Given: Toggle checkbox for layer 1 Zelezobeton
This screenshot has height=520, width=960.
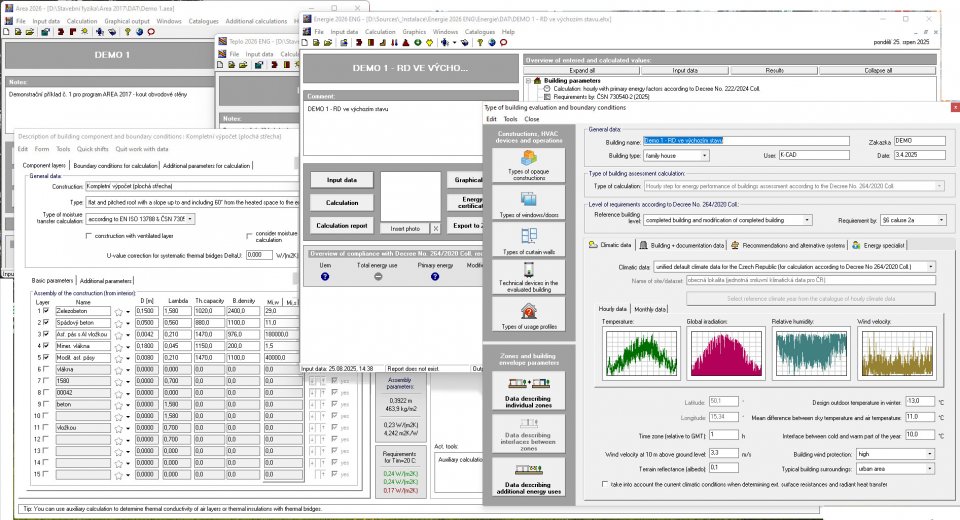Looking at the screenshot, I should (45, 311).
